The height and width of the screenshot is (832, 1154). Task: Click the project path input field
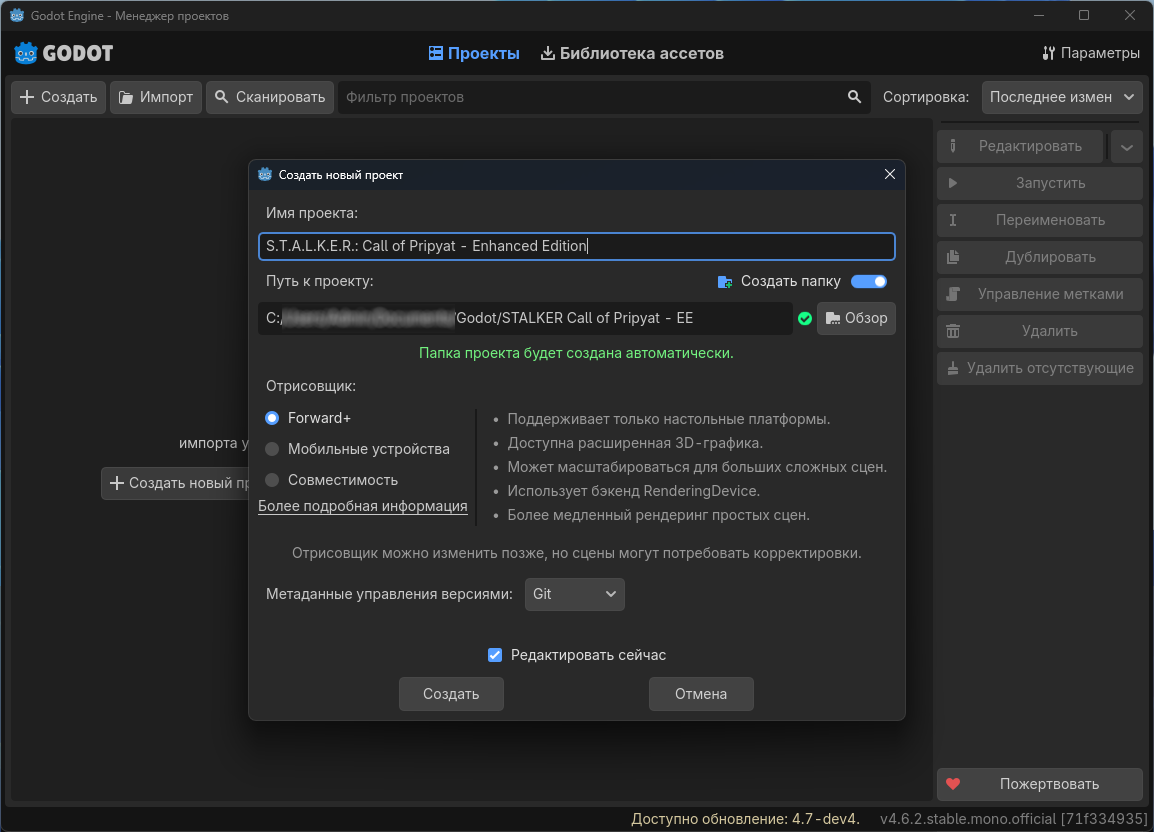point(525,318)
